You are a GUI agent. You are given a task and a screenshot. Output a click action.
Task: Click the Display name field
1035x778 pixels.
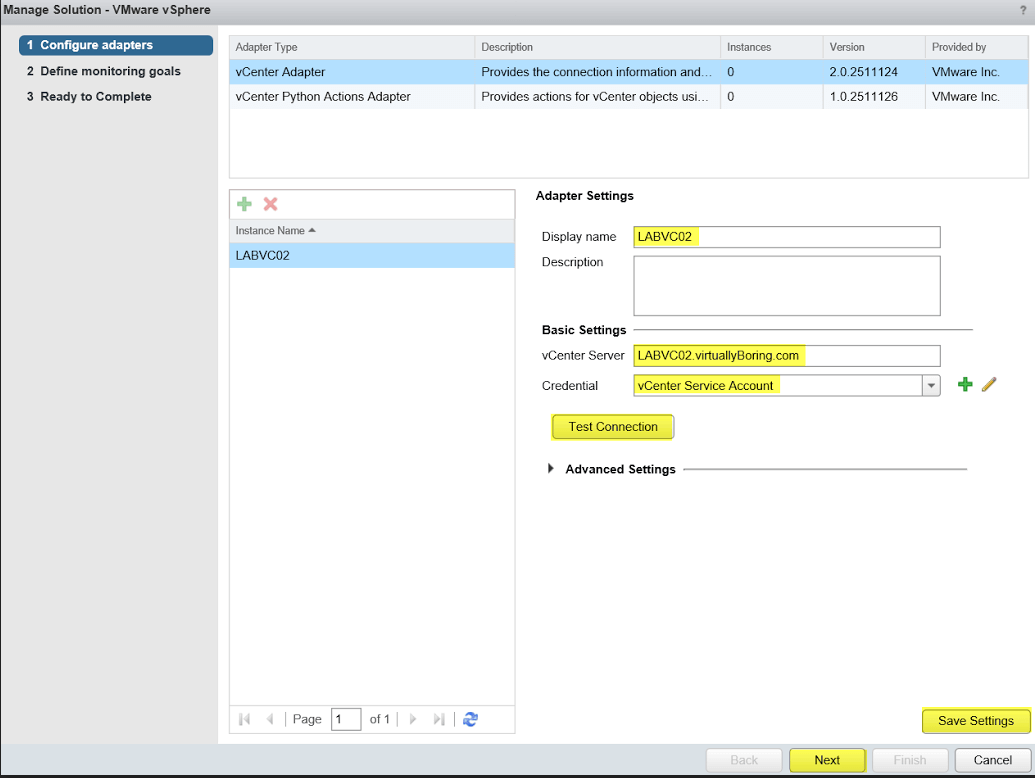coord(787,237)
